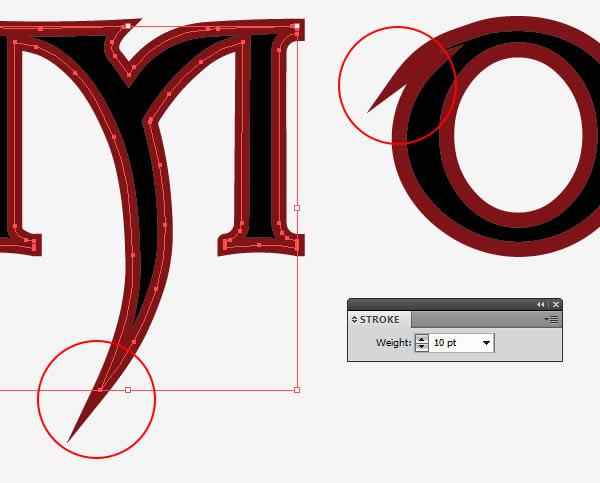This screenshot has width=600, height=483.
Task: Cycle Stroke panel display via tab arrows
Action: (354, 320)
